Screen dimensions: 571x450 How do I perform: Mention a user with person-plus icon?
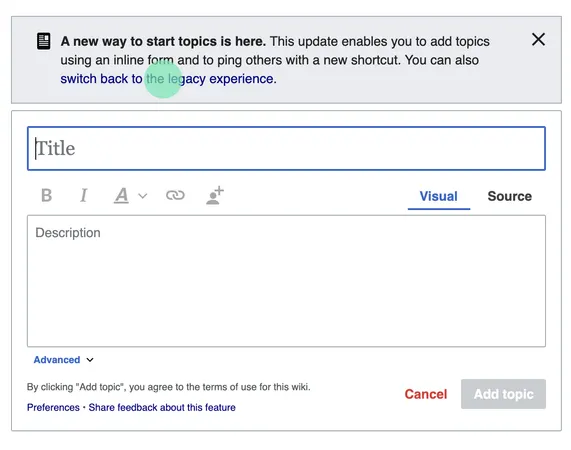point(214,196)
